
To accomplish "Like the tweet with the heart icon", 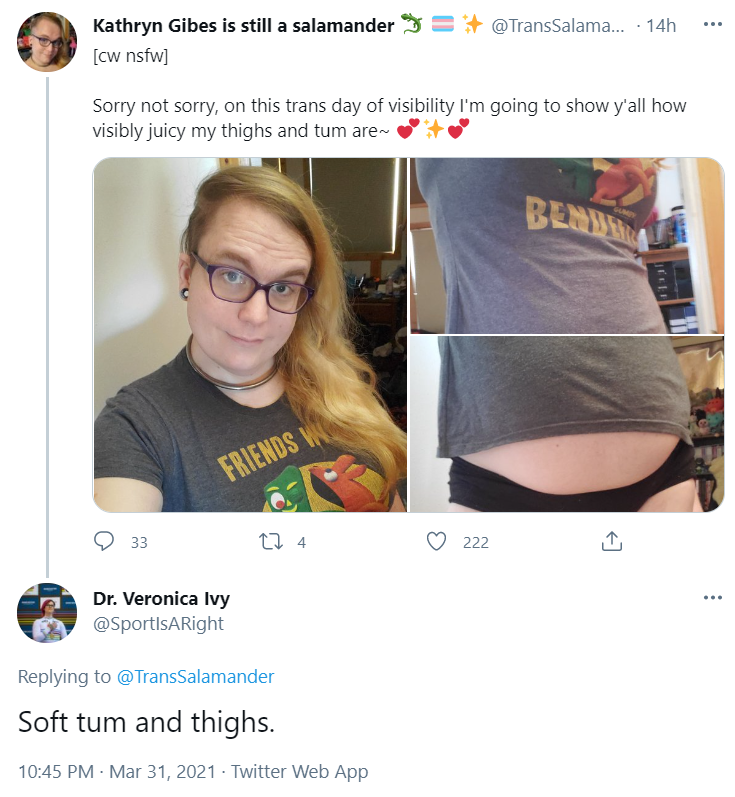I will coord(436,542).
